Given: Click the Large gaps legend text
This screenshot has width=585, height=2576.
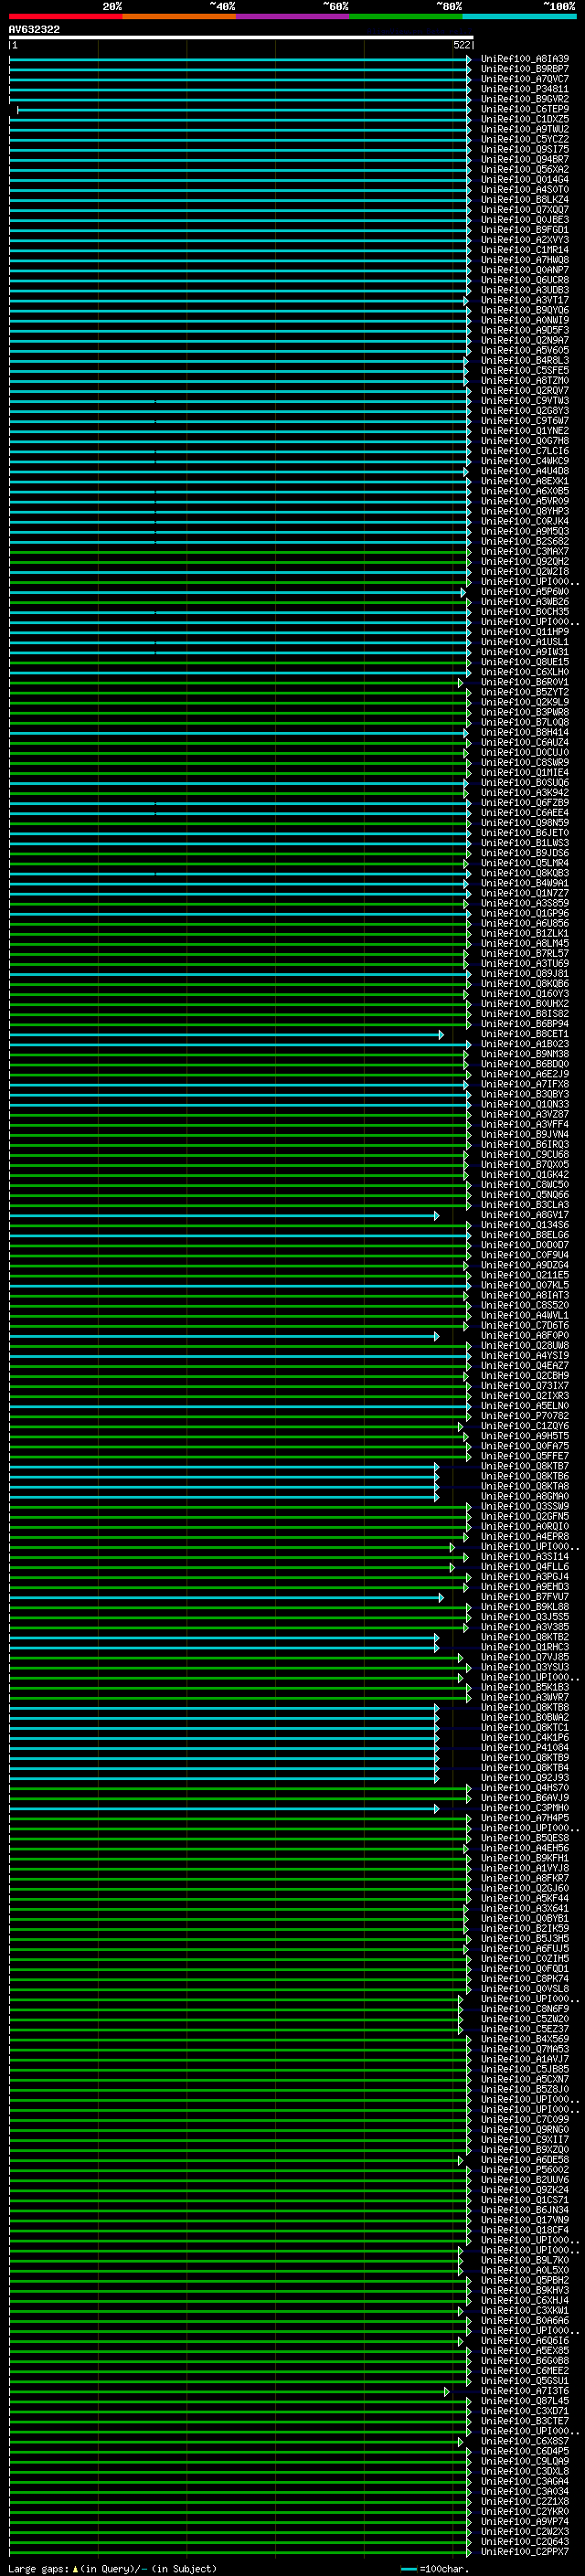Looking at the screenshot, I should coord(112,2569).
